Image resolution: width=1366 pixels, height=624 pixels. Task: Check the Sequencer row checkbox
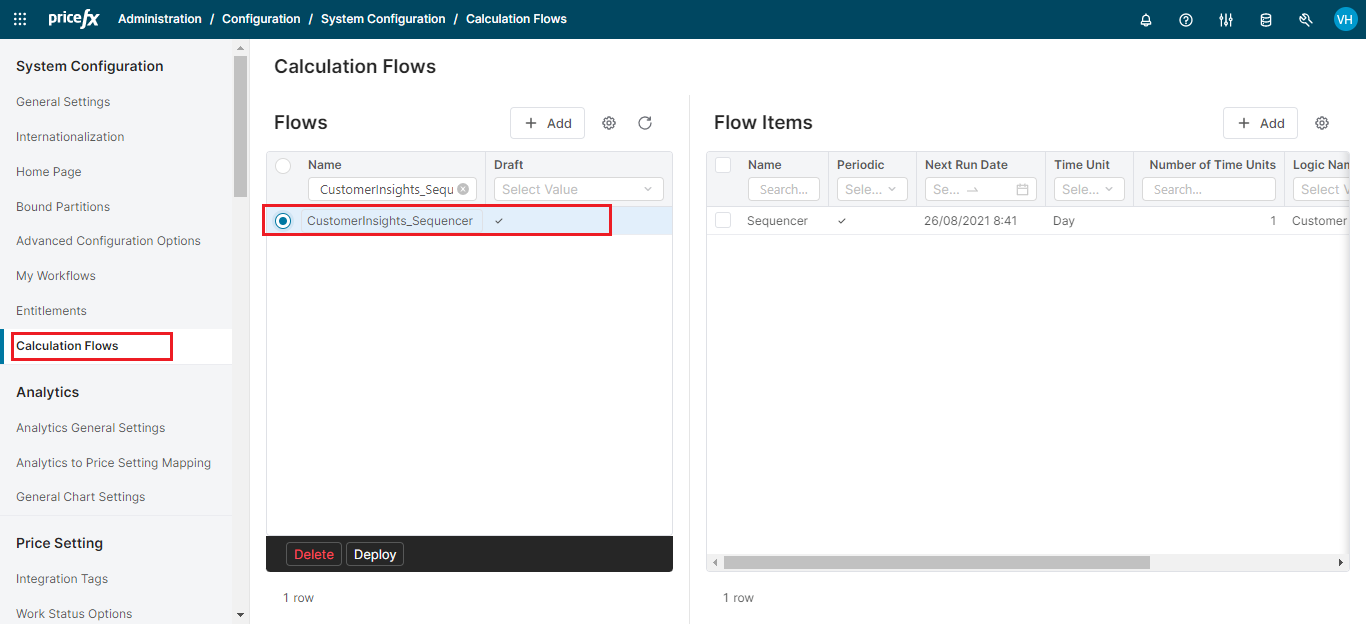tap(723, 221)
